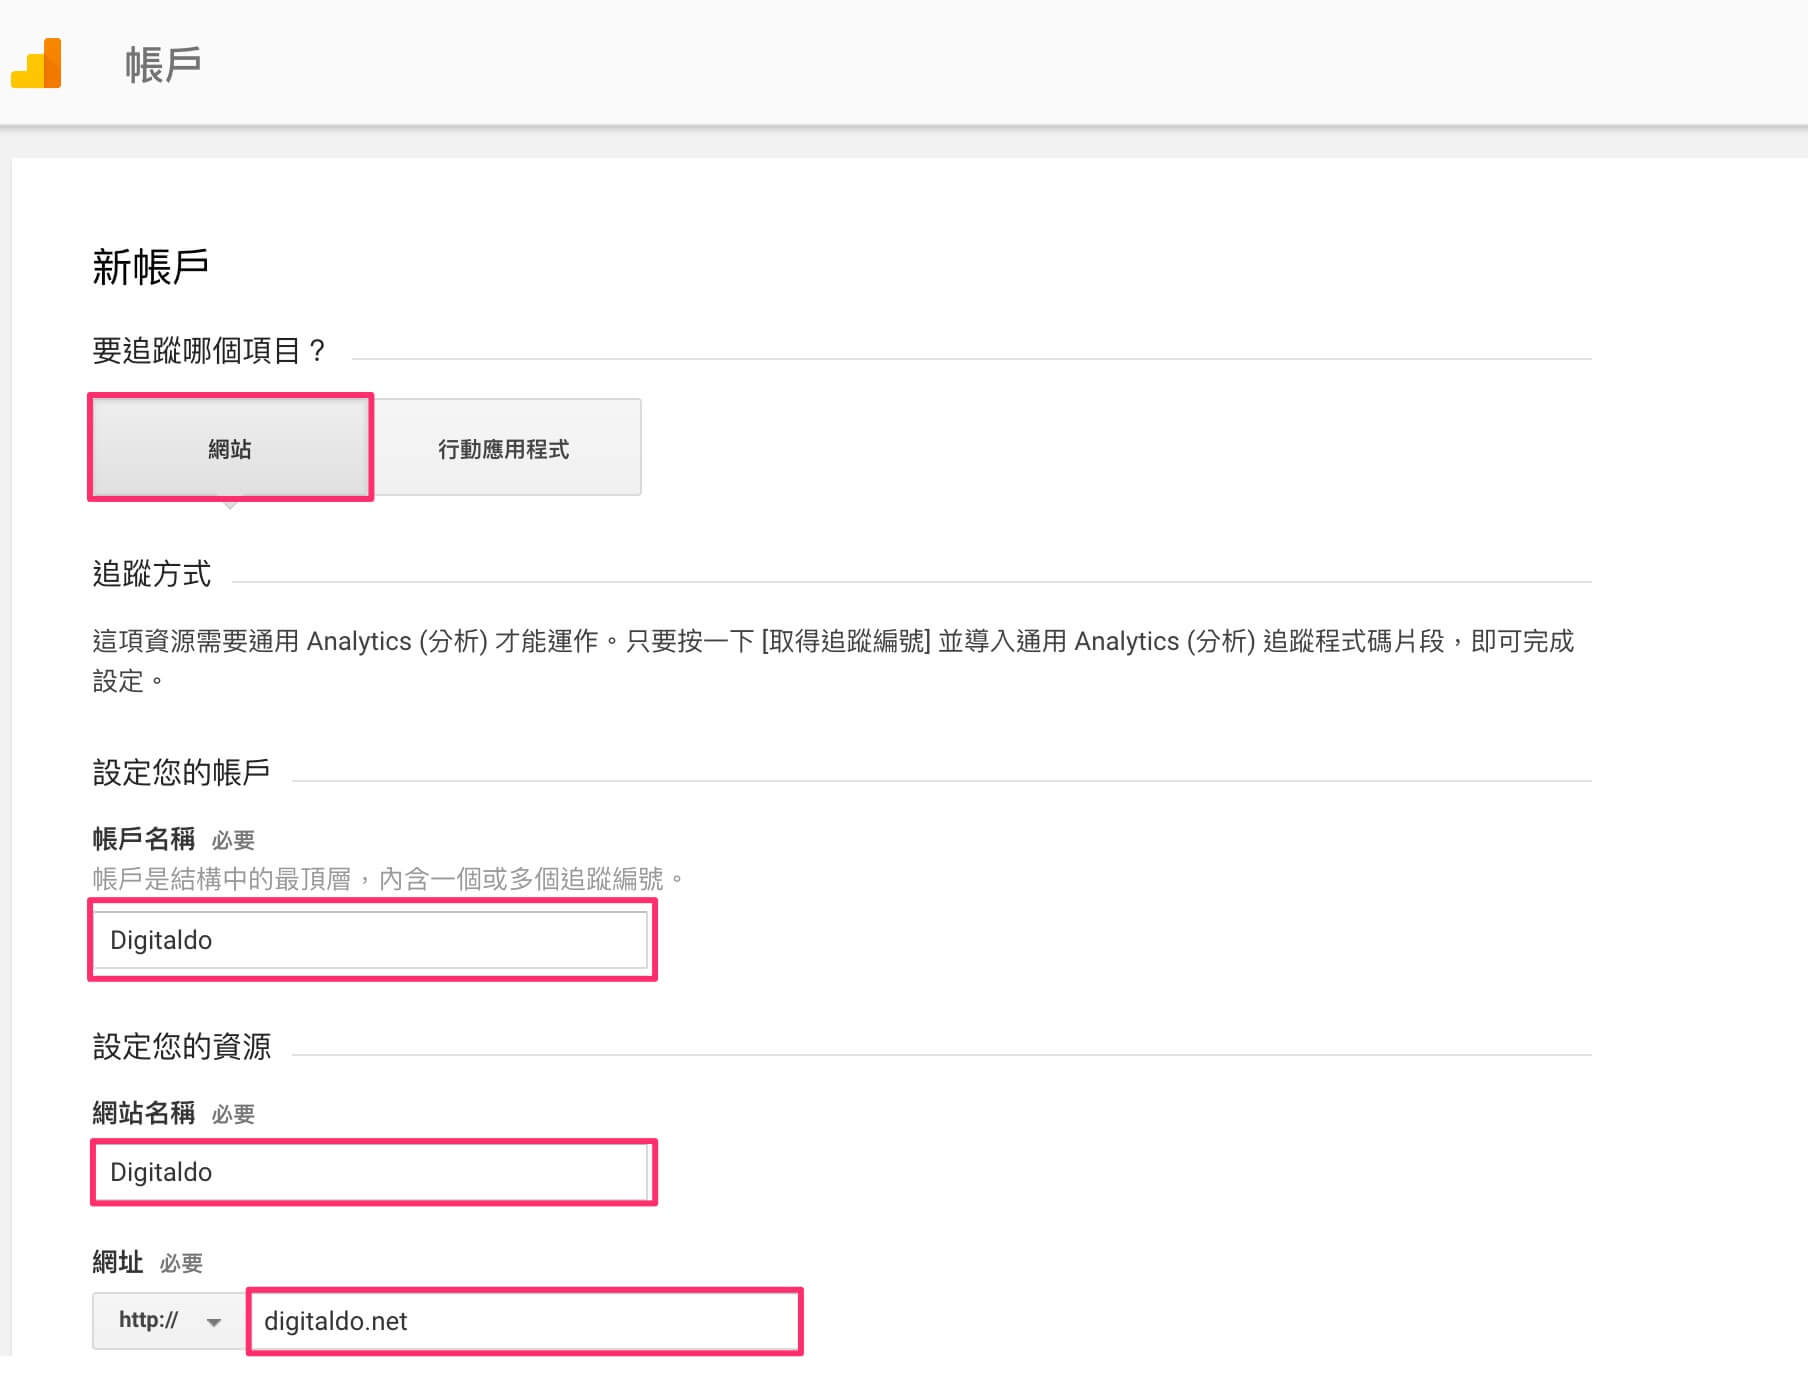Click the 網址 field label
The image size is (1808, 1398).
(118, 1262)
